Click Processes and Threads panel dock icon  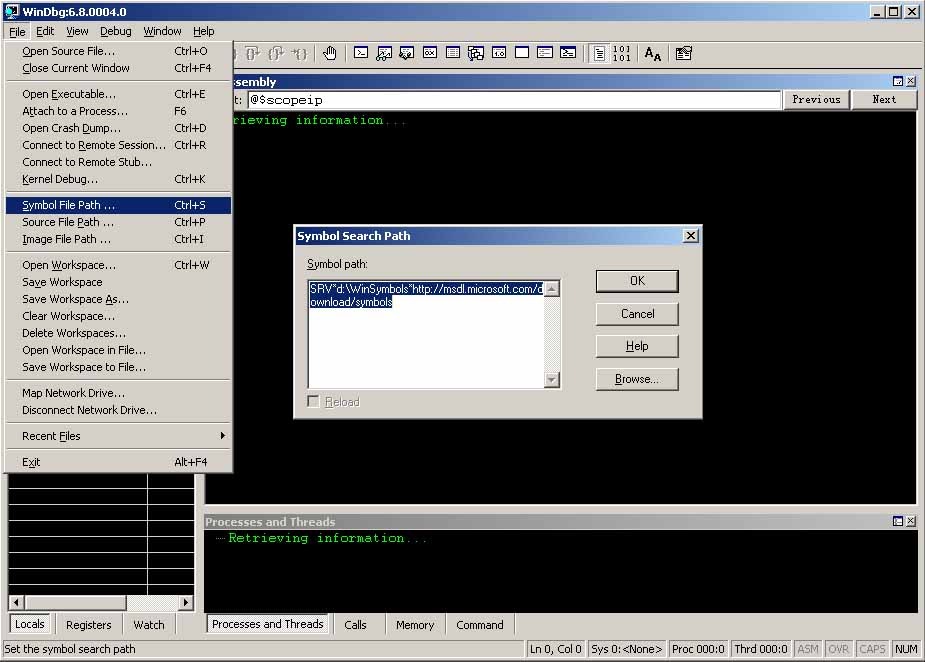coord(898,521)
